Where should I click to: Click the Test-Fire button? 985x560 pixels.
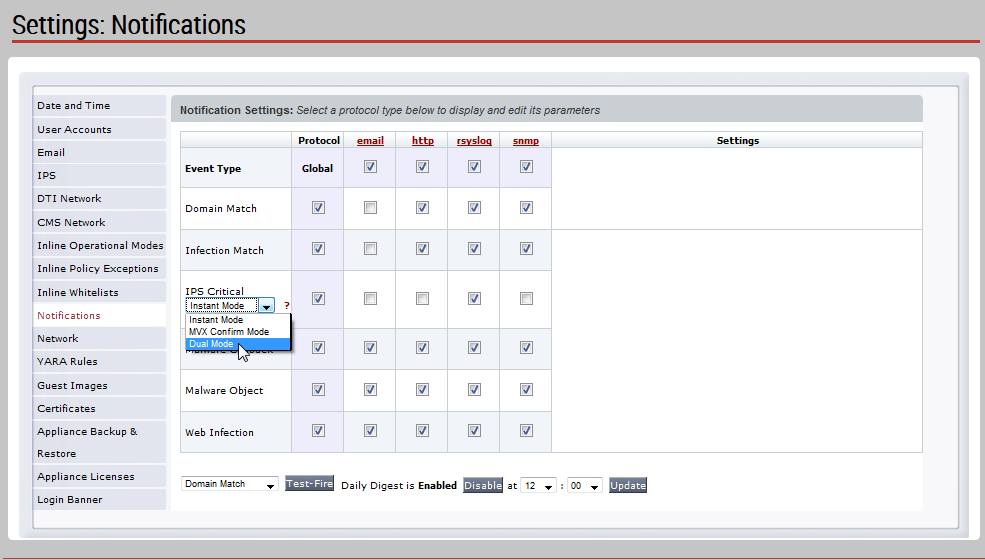click(309, 483)
